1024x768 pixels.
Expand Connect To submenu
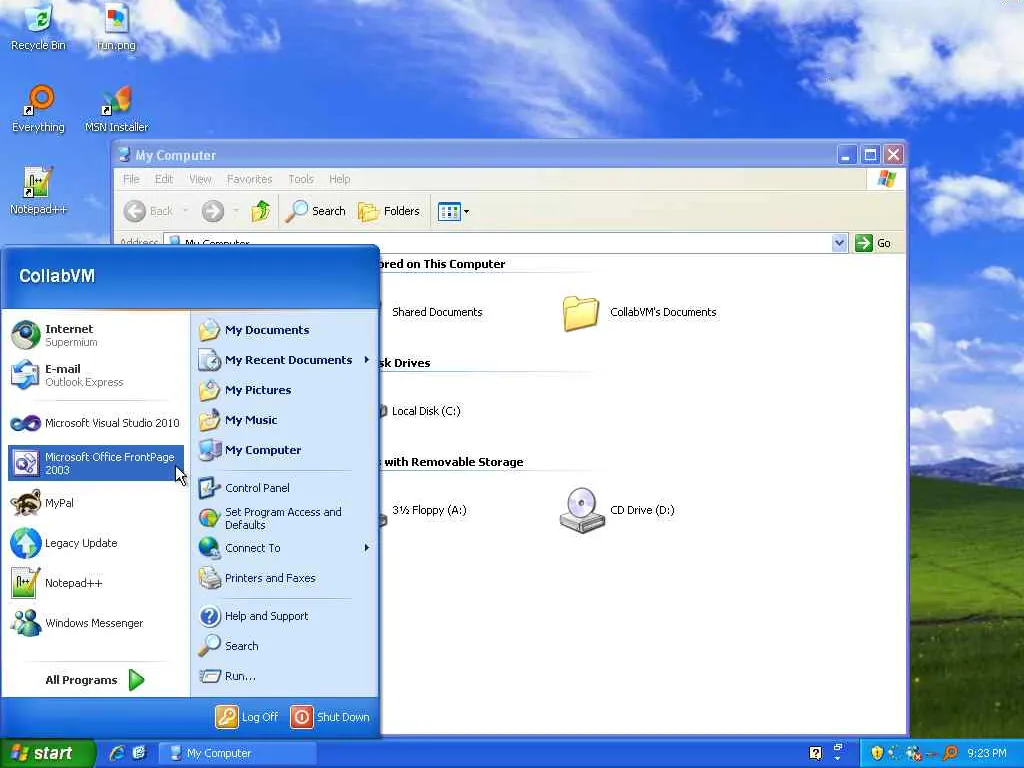[x=285, y=548]
